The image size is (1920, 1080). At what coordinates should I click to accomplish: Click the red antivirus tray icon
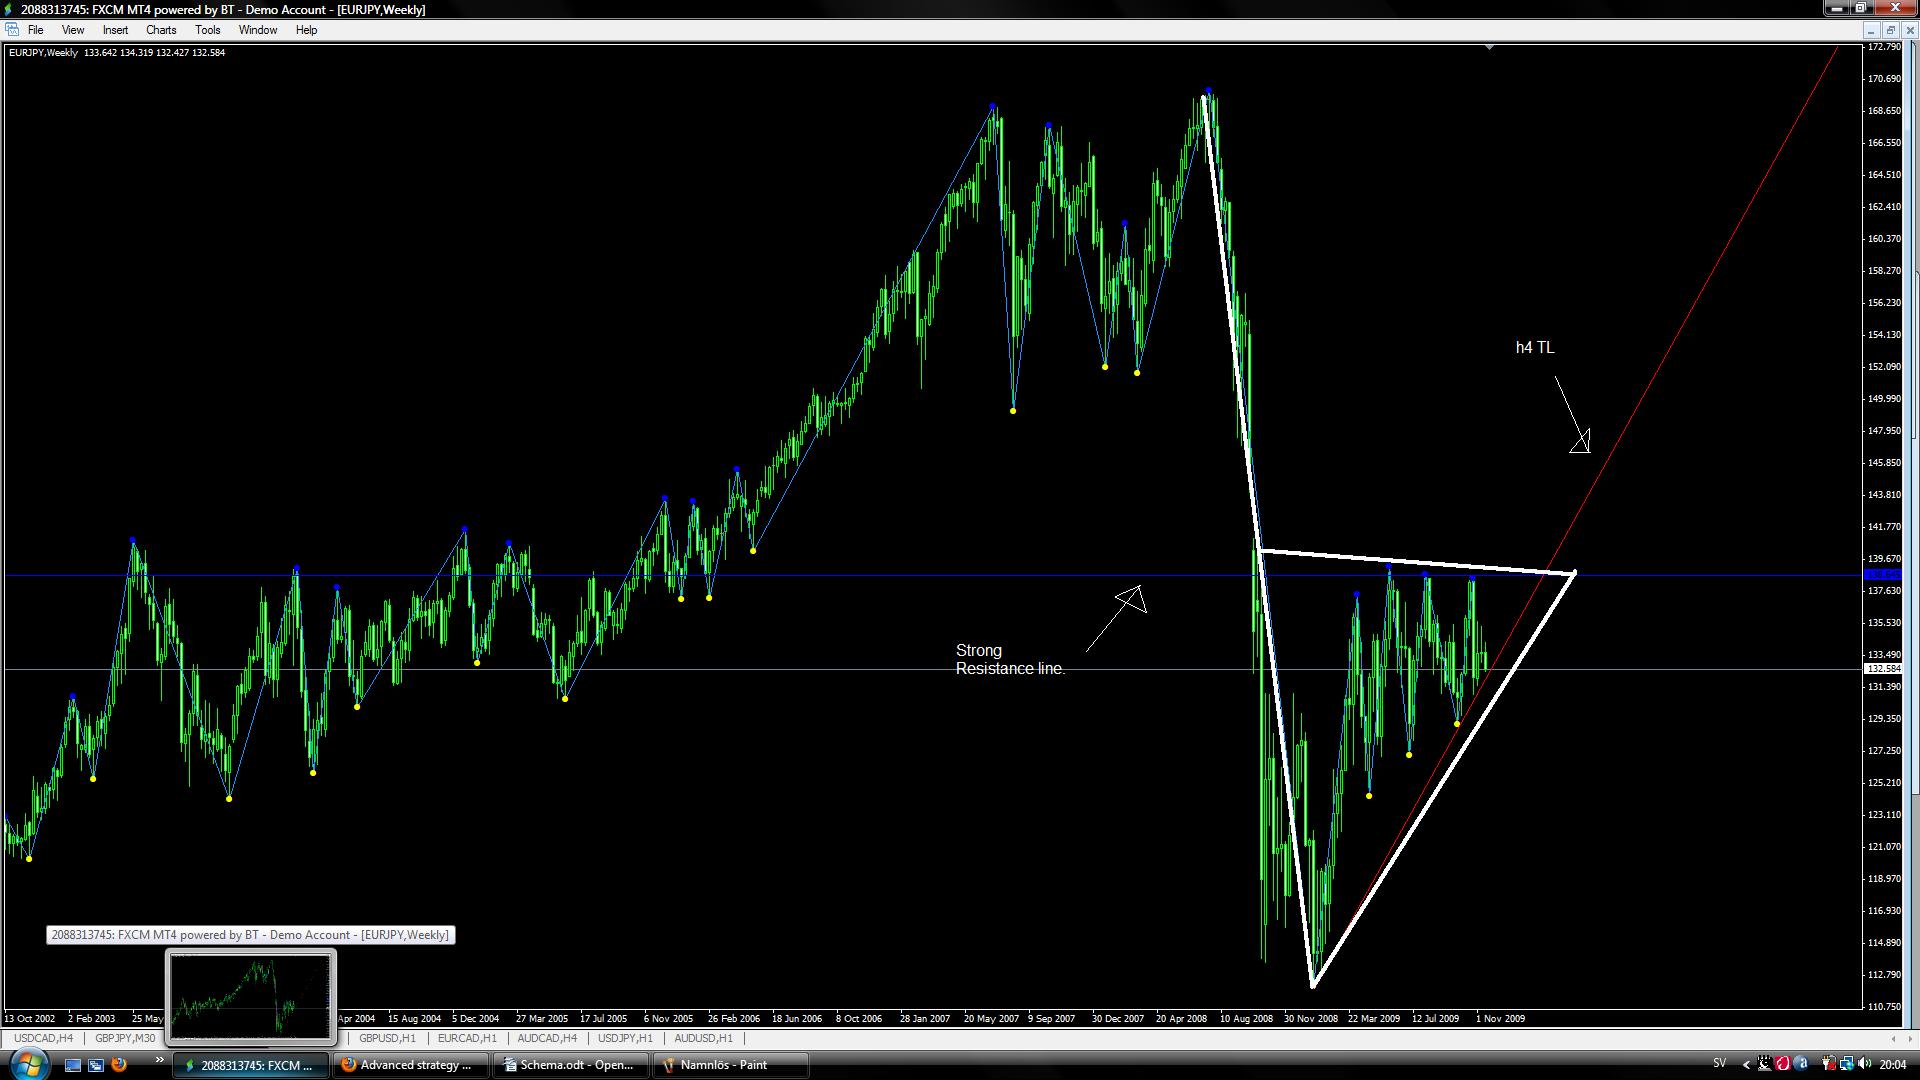point(1782,1064)
